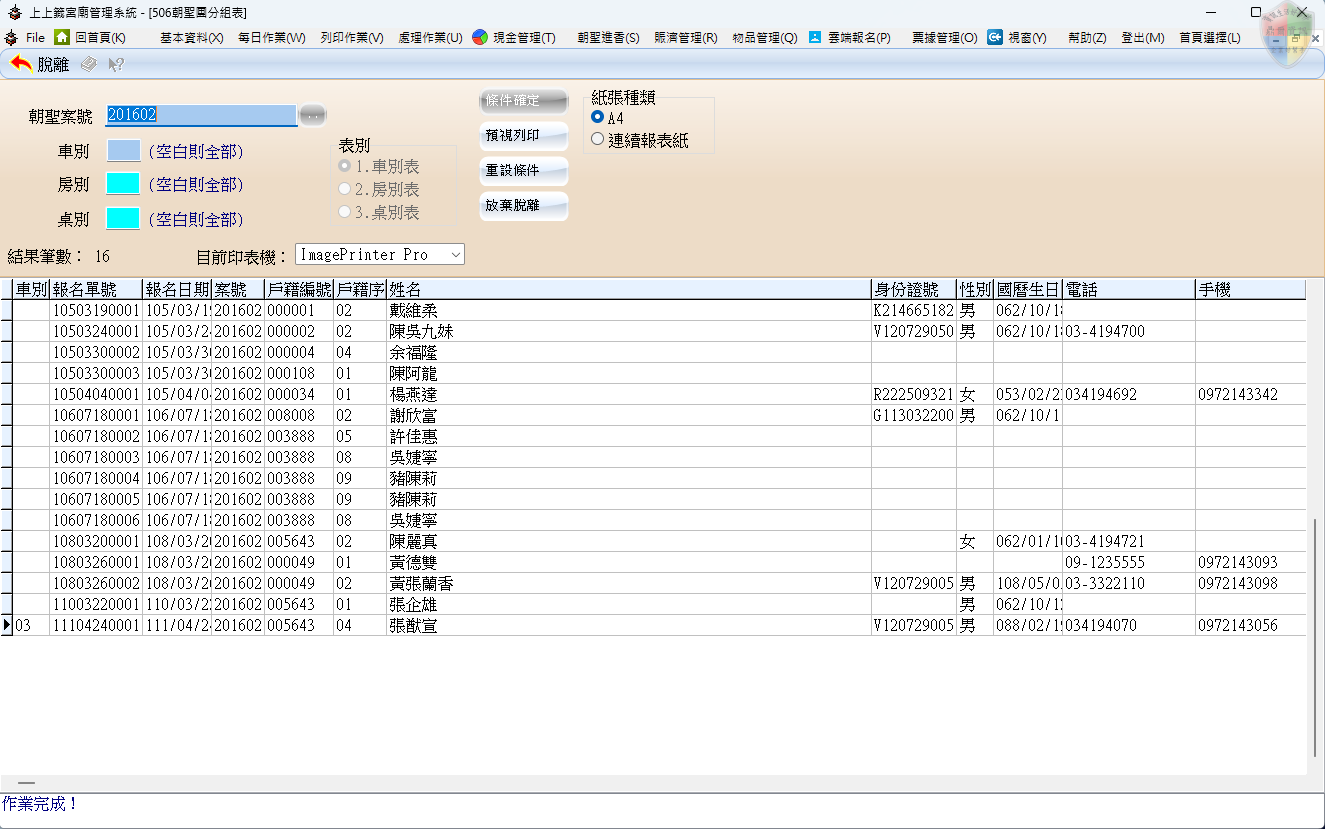Click the cyan 房別 input box
The image size is (1325, 829).
124,184
